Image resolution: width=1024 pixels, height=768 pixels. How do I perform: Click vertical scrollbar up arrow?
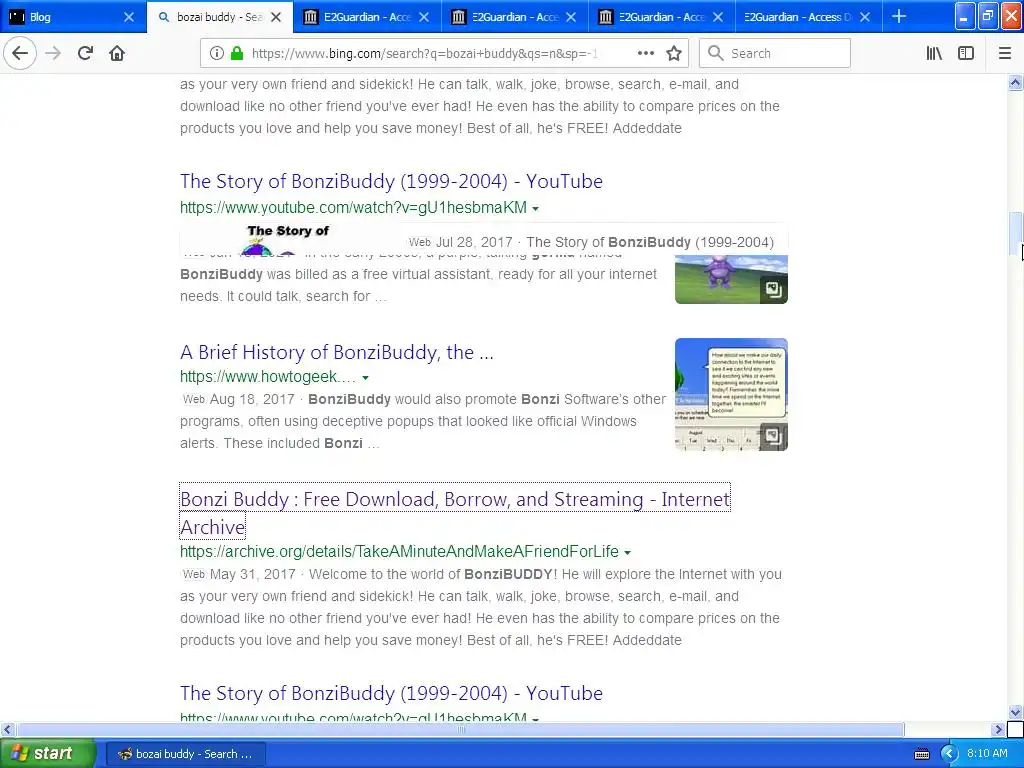[x=1015, y=82]
